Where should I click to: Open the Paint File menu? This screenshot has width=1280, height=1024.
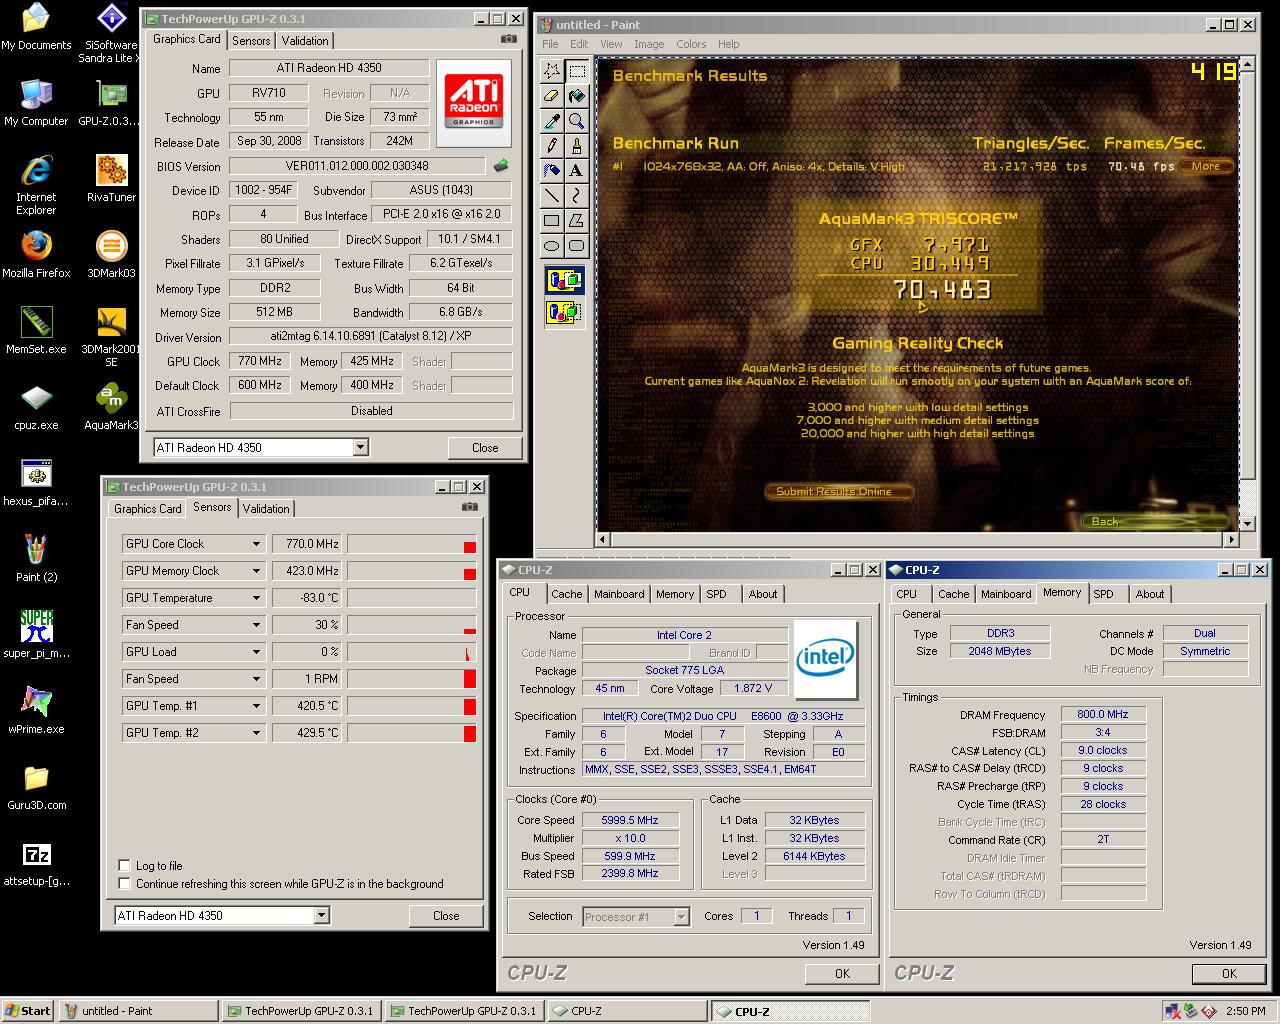[x=550, y=44]
